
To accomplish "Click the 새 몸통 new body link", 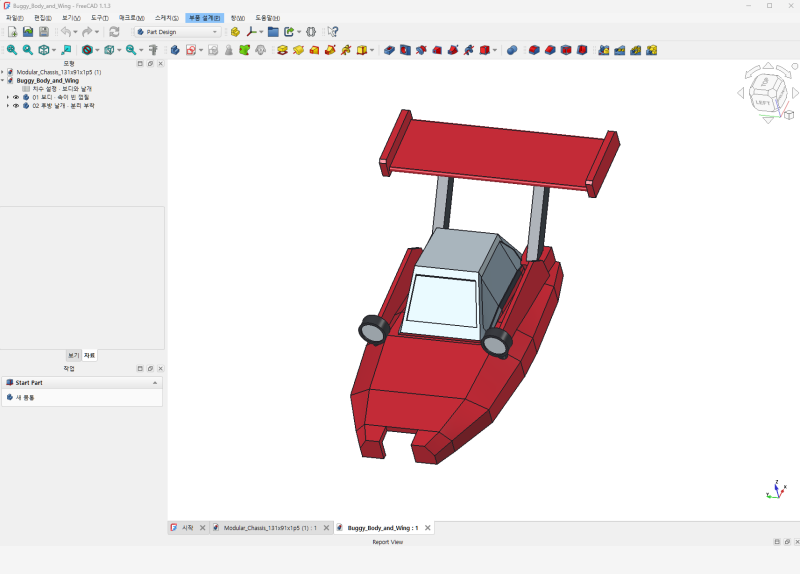I will (20, 397).
